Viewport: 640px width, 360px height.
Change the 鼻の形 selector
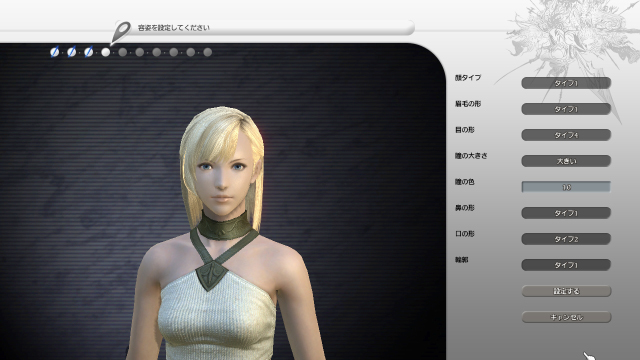[566, 213]
